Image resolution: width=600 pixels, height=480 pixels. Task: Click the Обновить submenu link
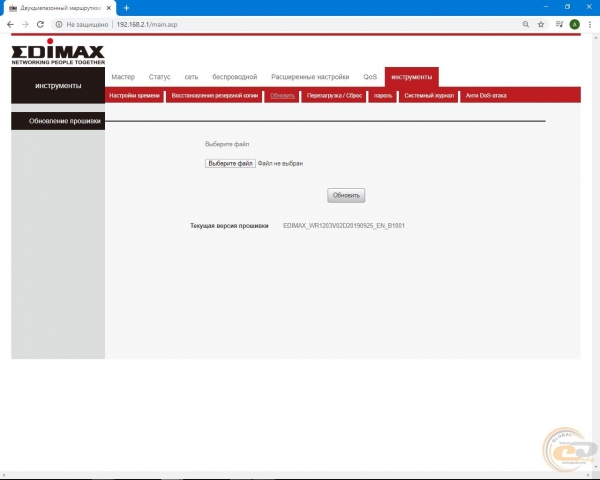tap(282, 96)
